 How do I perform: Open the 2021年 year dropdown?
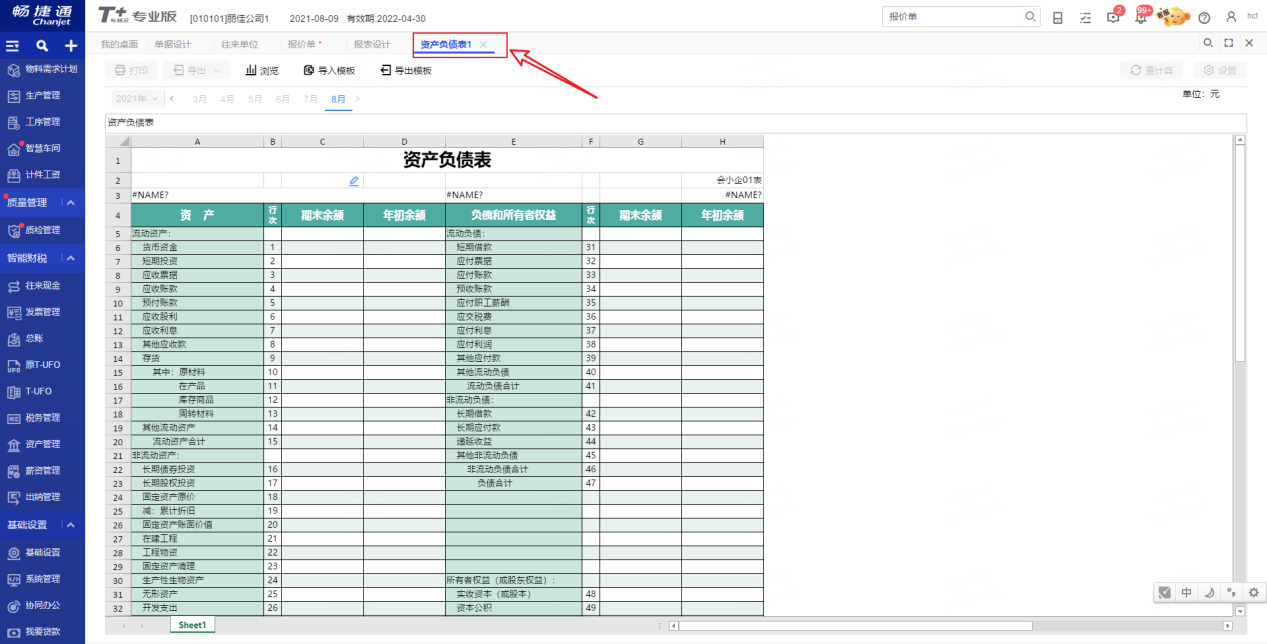(137, 99)
